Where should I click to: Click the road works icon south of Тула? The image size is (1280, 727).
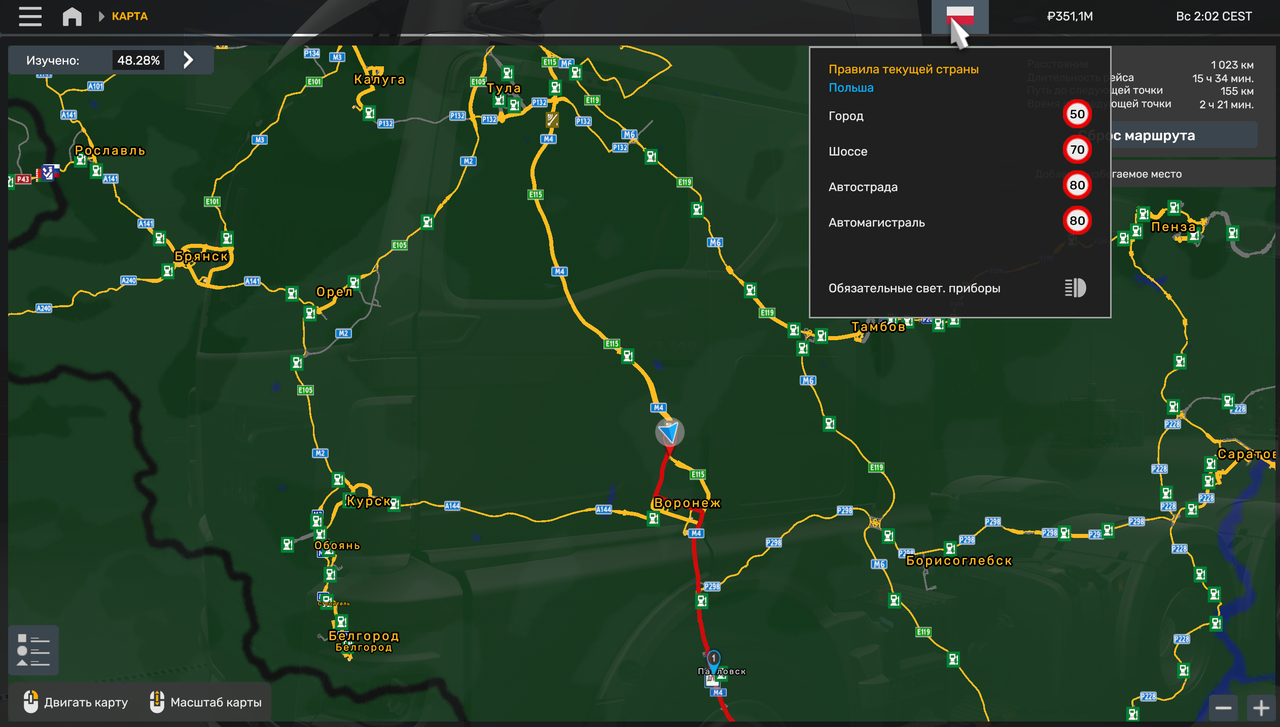[552, 119]
